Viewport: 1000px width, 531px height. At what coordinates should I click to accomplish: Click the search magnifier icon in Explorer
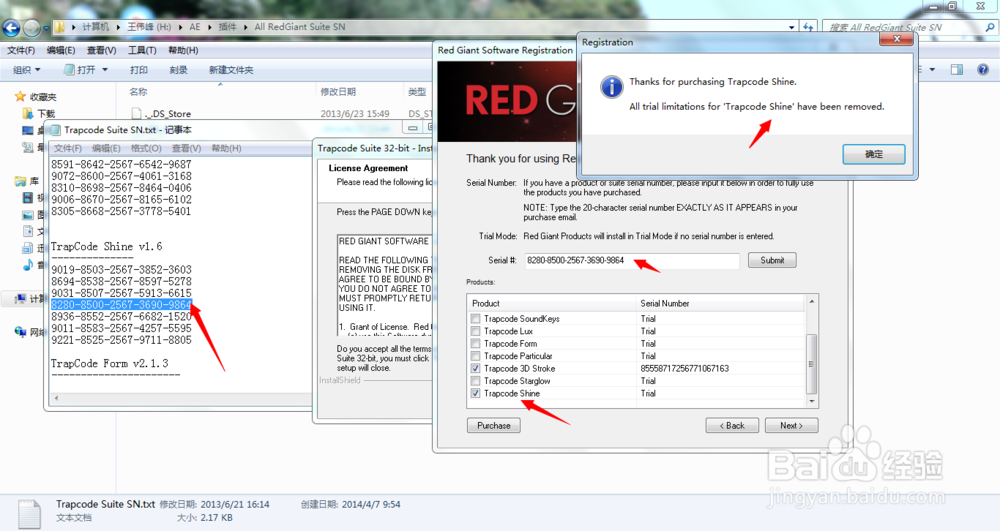[x=990, y=27]
